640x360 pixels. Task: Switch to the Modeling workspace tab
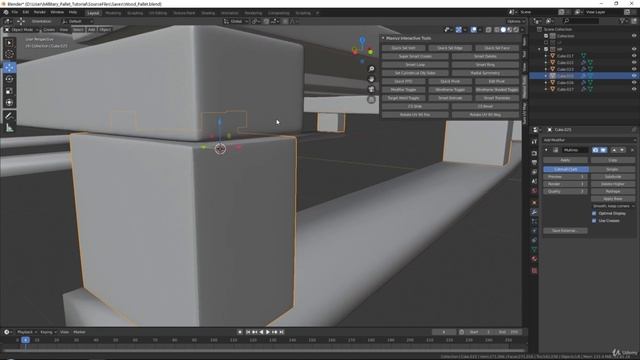click(x=113, y=13)
